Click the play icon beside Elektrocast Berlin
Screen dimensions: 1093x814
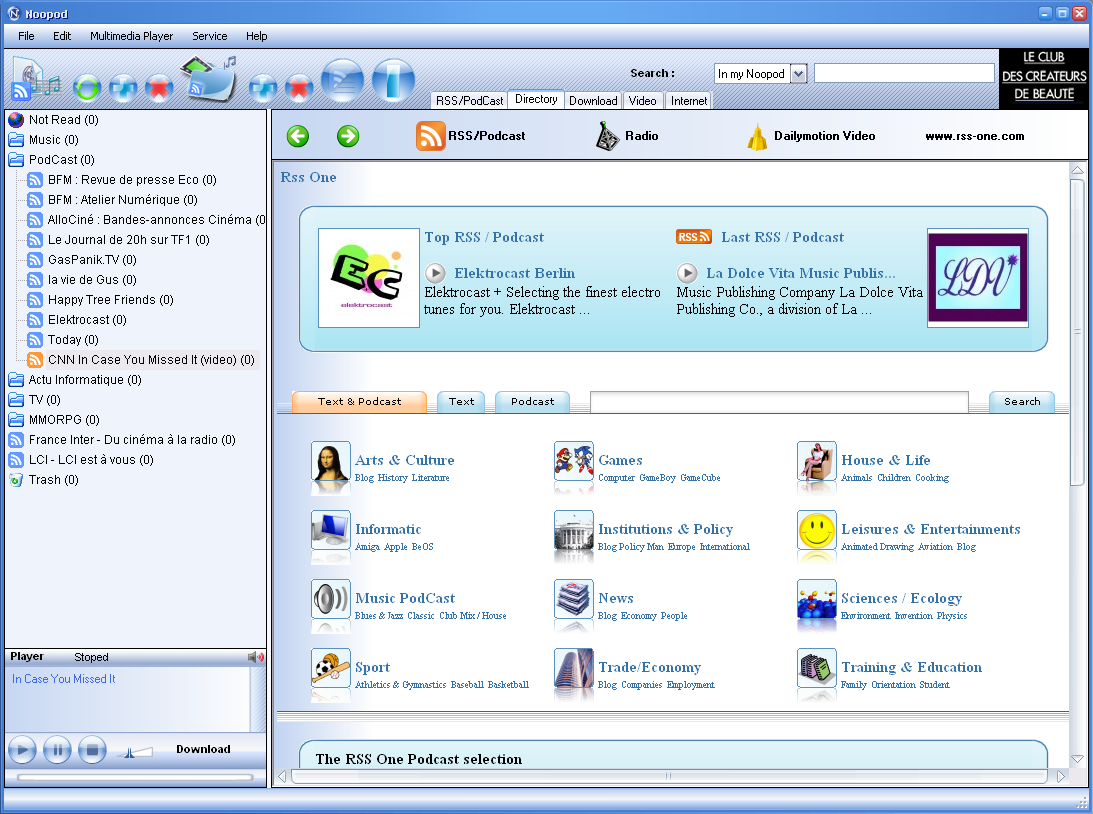(436, 272)
